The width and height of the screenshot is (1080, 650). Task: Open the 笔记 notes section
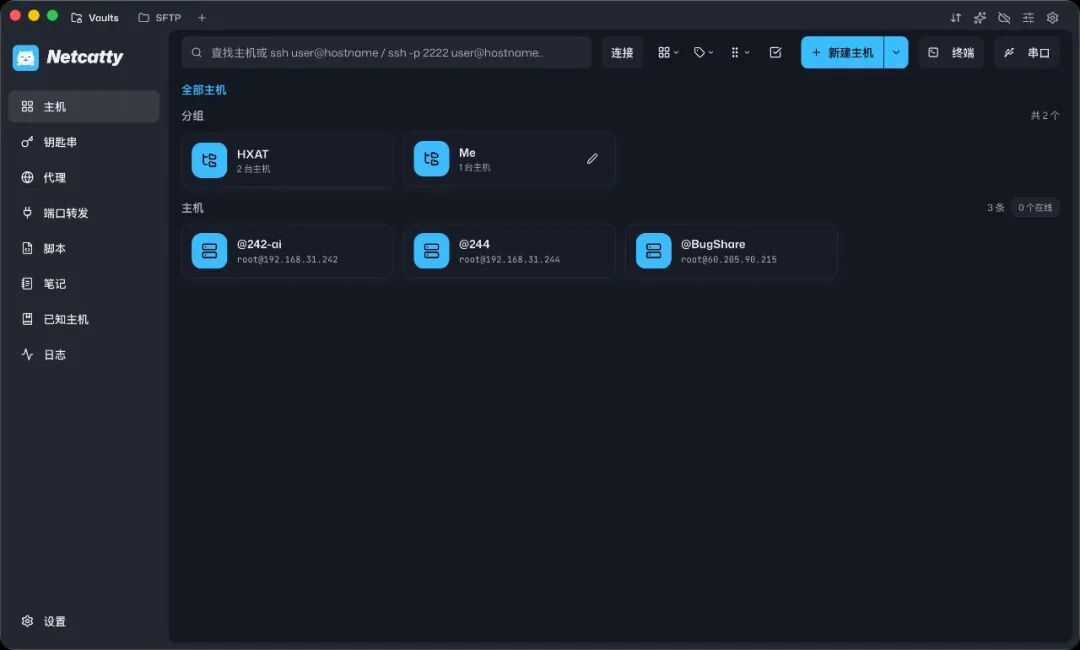click(x=83, y=284)
